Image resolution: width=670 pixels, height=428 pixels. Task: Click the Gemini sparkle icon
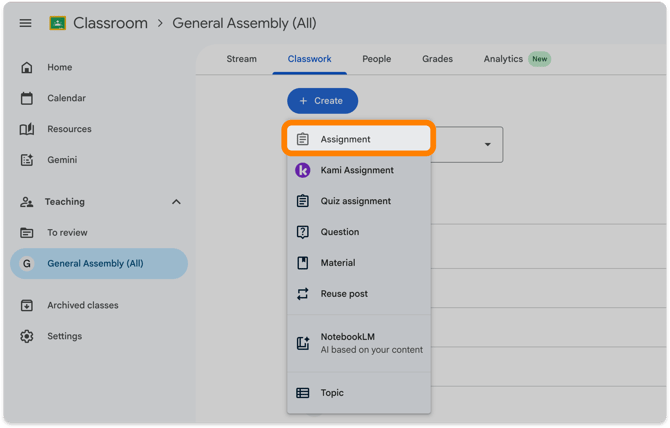click(26, 160)
